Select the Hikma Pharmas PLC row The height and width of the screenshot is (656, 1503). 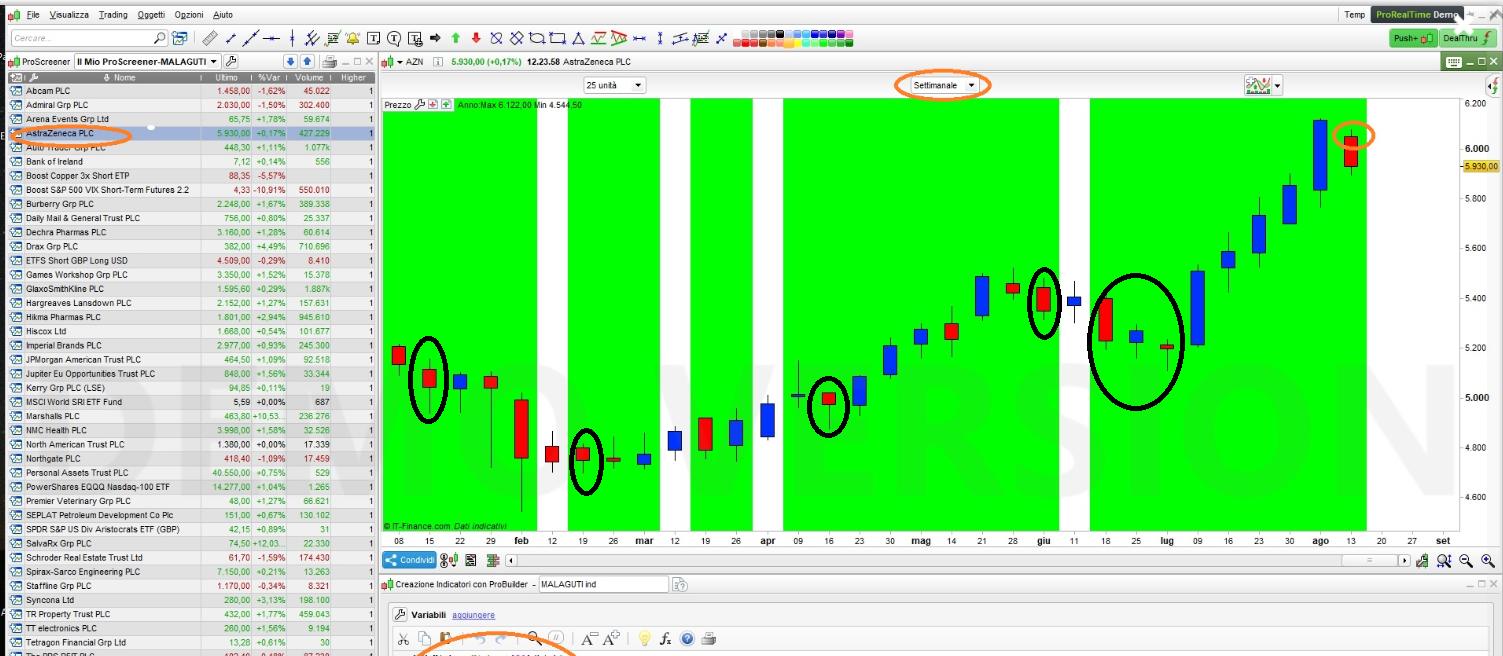(190, 317)
